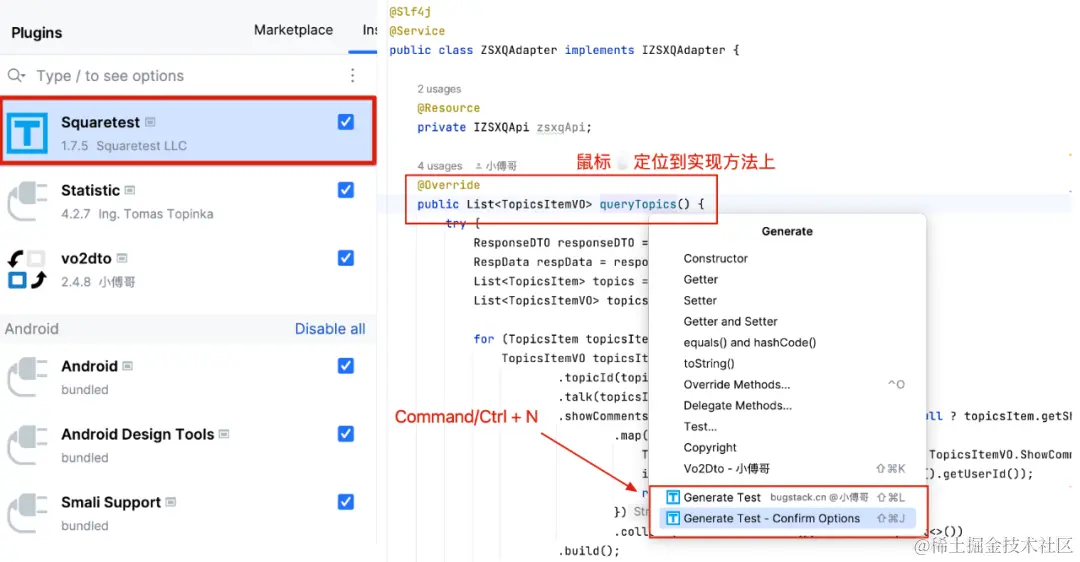Select the Smali Support plugin row
Screen dimensions: 1080x562
(x=188, y=513)
